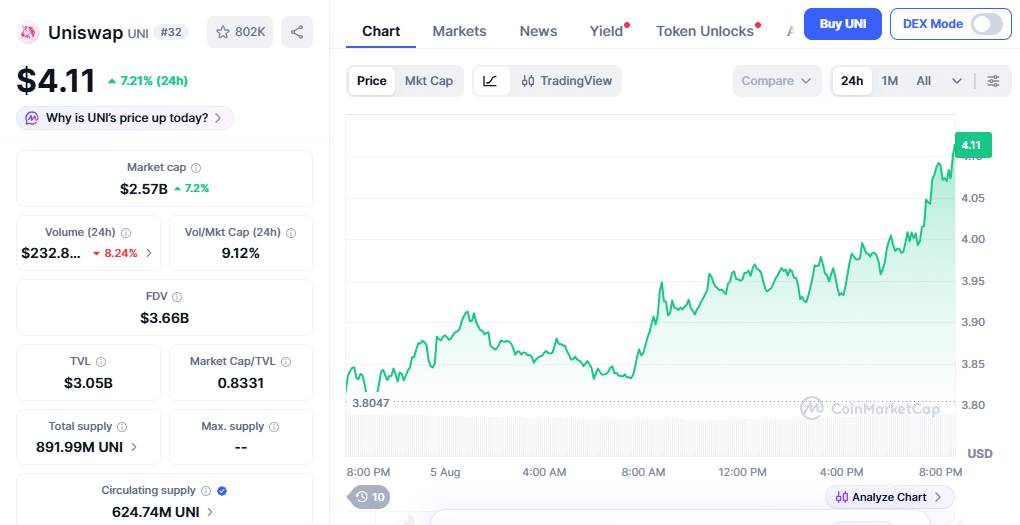Click Analyze Chart button
The height and width of the screenshot is (525, 1020).
[x=889, y=497]
